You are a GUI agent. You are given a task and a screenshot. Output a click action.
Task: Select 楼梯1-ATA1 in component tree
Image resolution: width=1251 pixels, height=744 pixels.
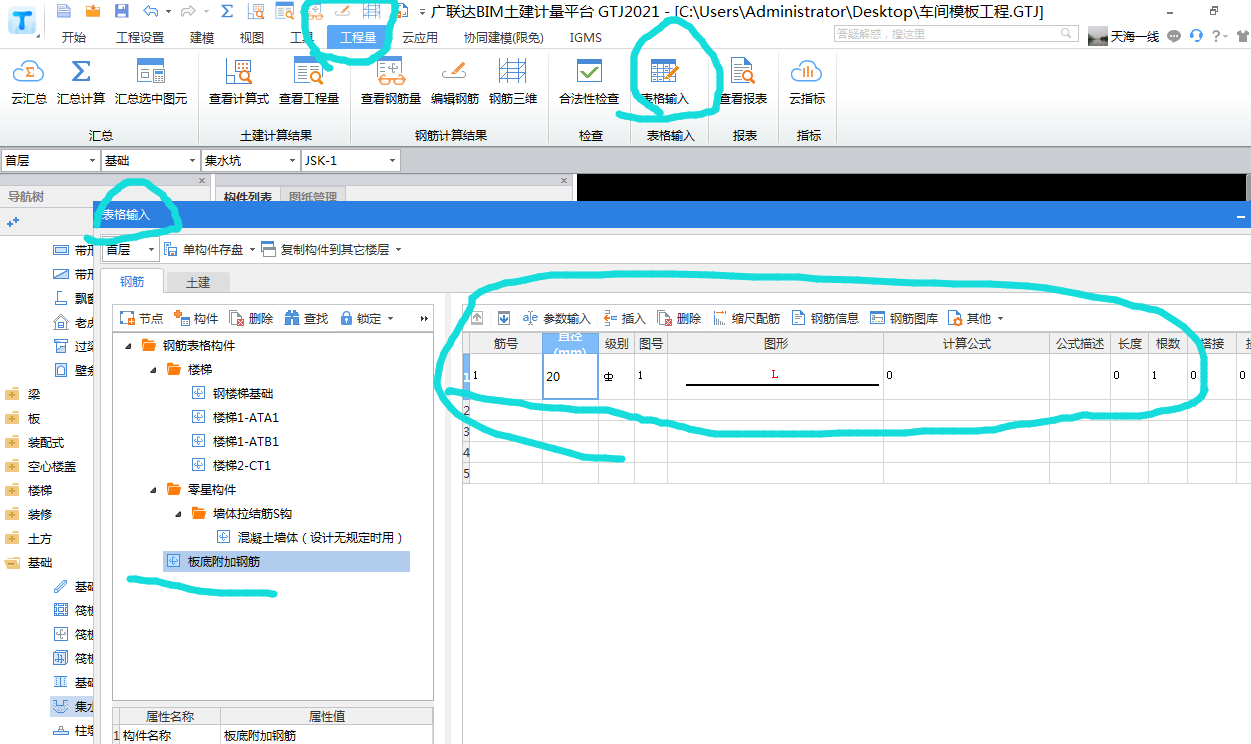pos(246,418)
